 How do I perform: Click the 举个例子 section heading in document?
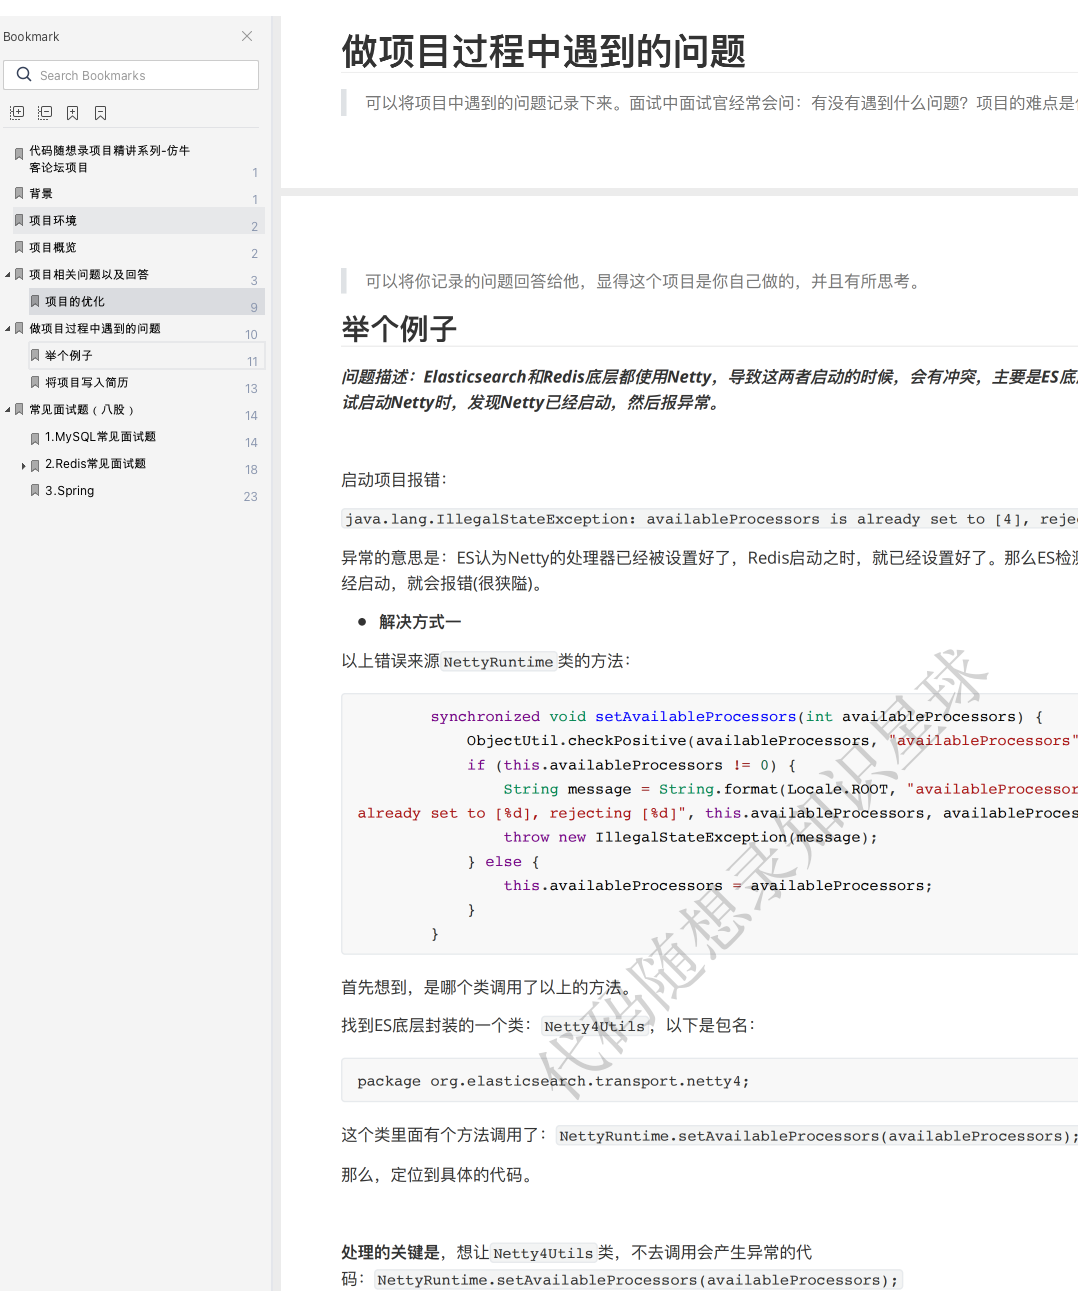coord(399,328)
